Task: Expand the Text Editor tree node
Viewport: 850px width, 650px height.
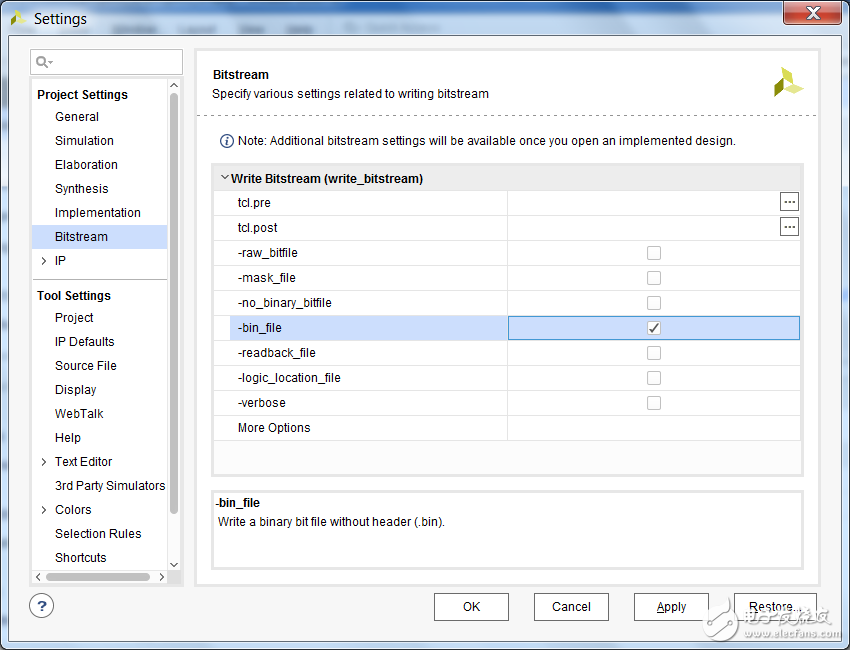Action: (x=43, y=462)
